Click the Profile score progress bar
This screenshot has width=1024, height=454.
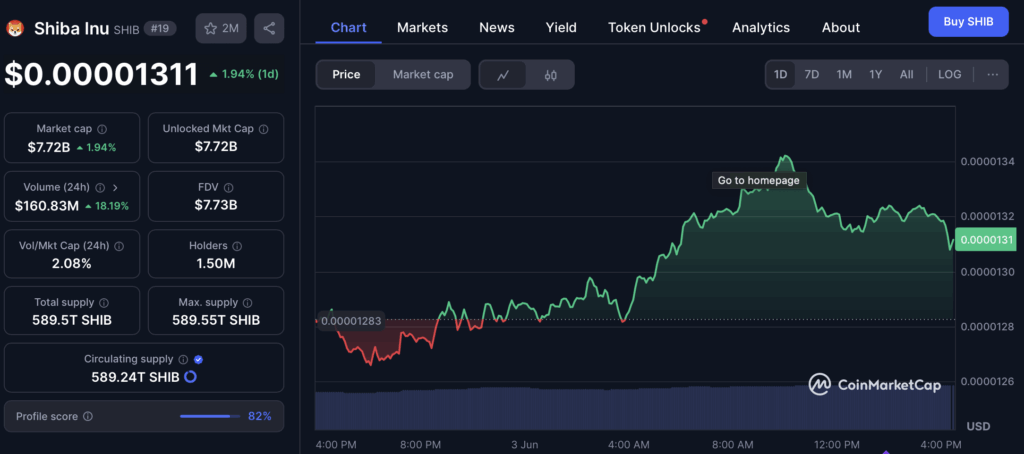click(208, 416)
